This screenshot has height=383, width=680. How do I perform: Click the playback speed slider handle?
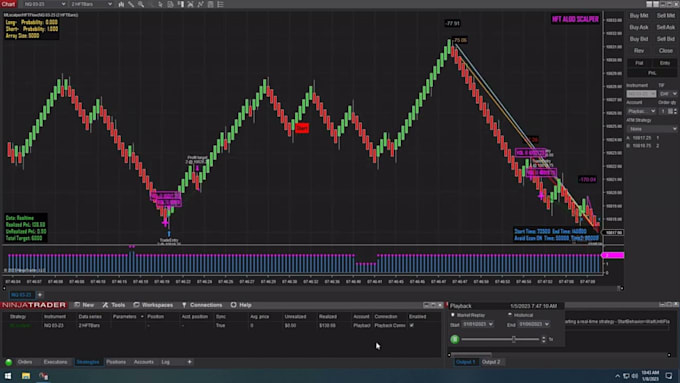514,339
